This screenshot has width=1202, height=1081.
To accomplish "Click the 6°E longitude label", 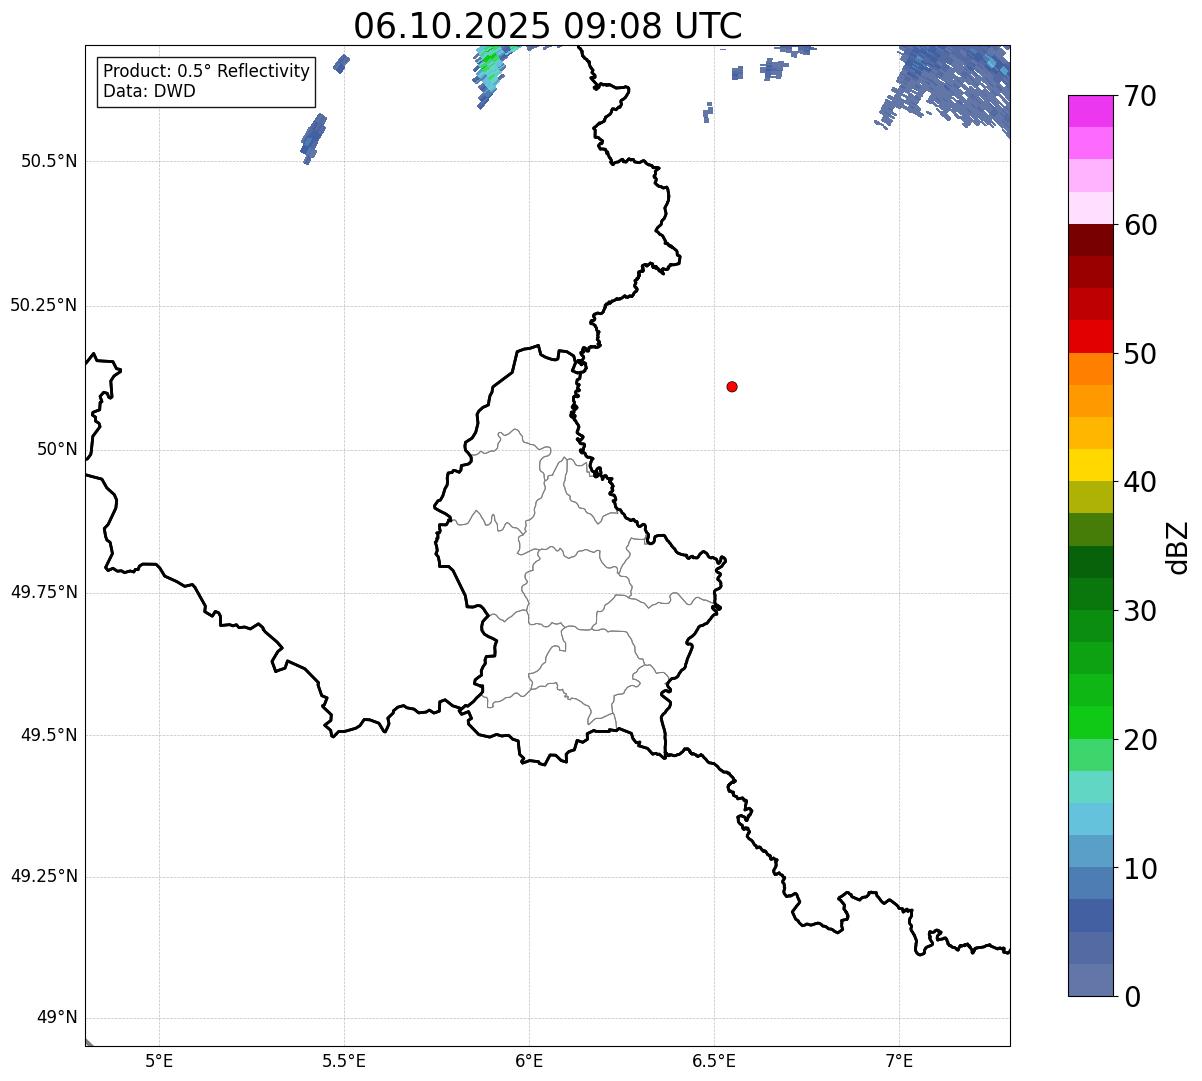I will (x=529, y=1061).
